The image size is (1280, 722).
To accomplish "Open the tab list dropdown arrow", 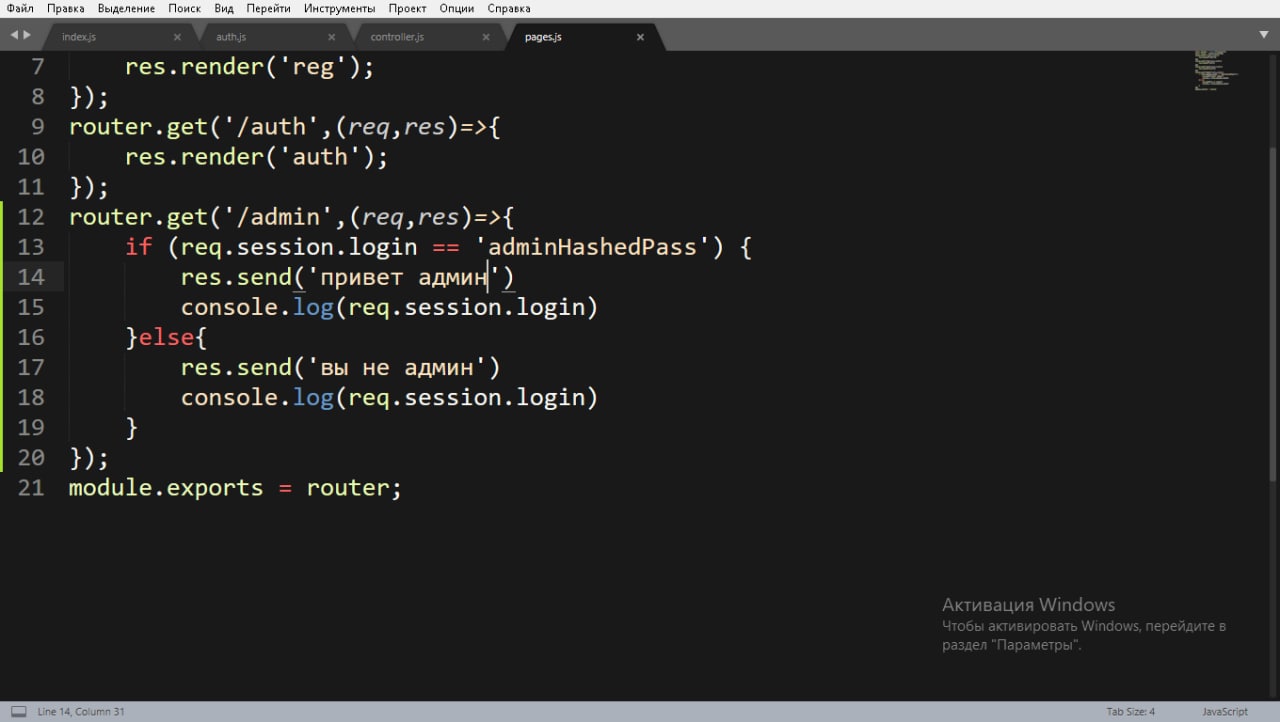I will 1264,35.
